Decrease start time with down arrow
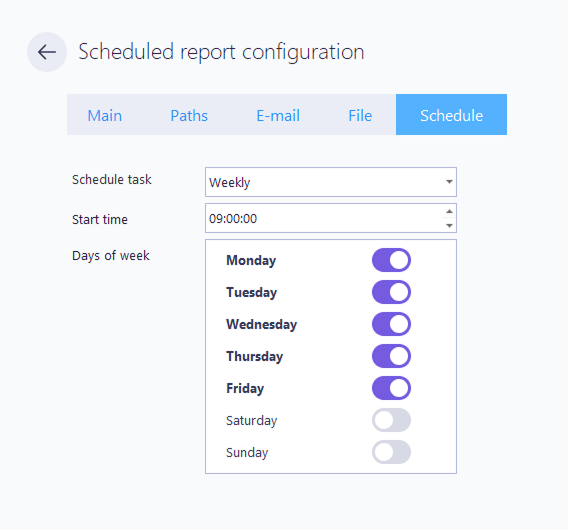Screen dimensions: 568x530 tap(449, 225)
